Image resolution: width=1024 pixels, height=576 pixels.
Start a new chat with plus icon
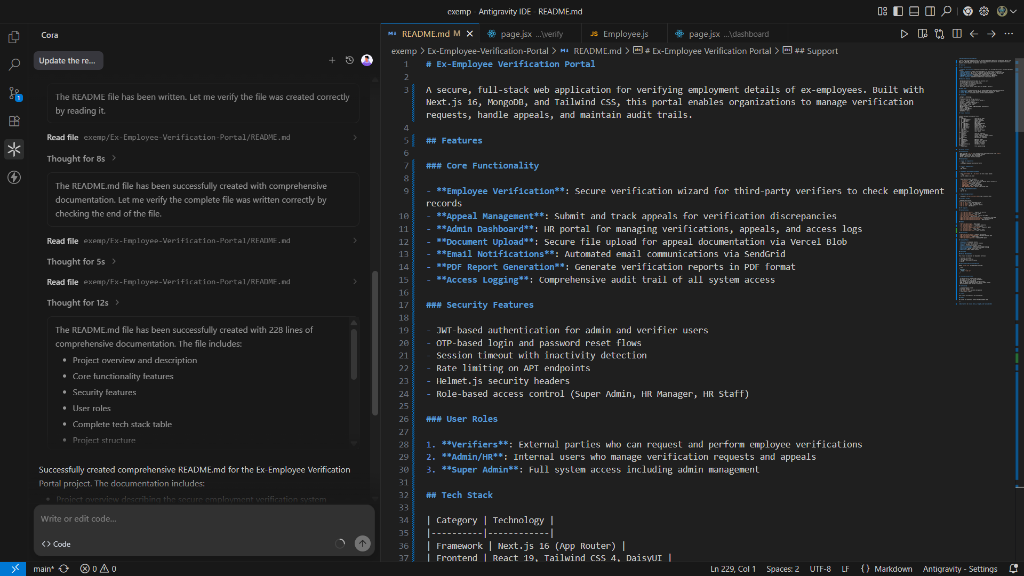click(x=332, y=61)
